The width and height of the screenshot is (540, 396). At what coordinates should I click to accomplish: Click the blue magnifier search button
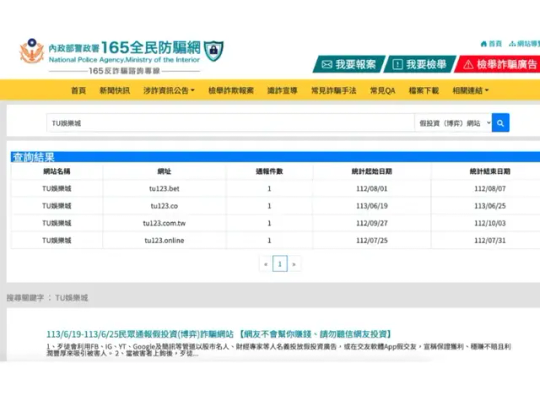point(500,123)
